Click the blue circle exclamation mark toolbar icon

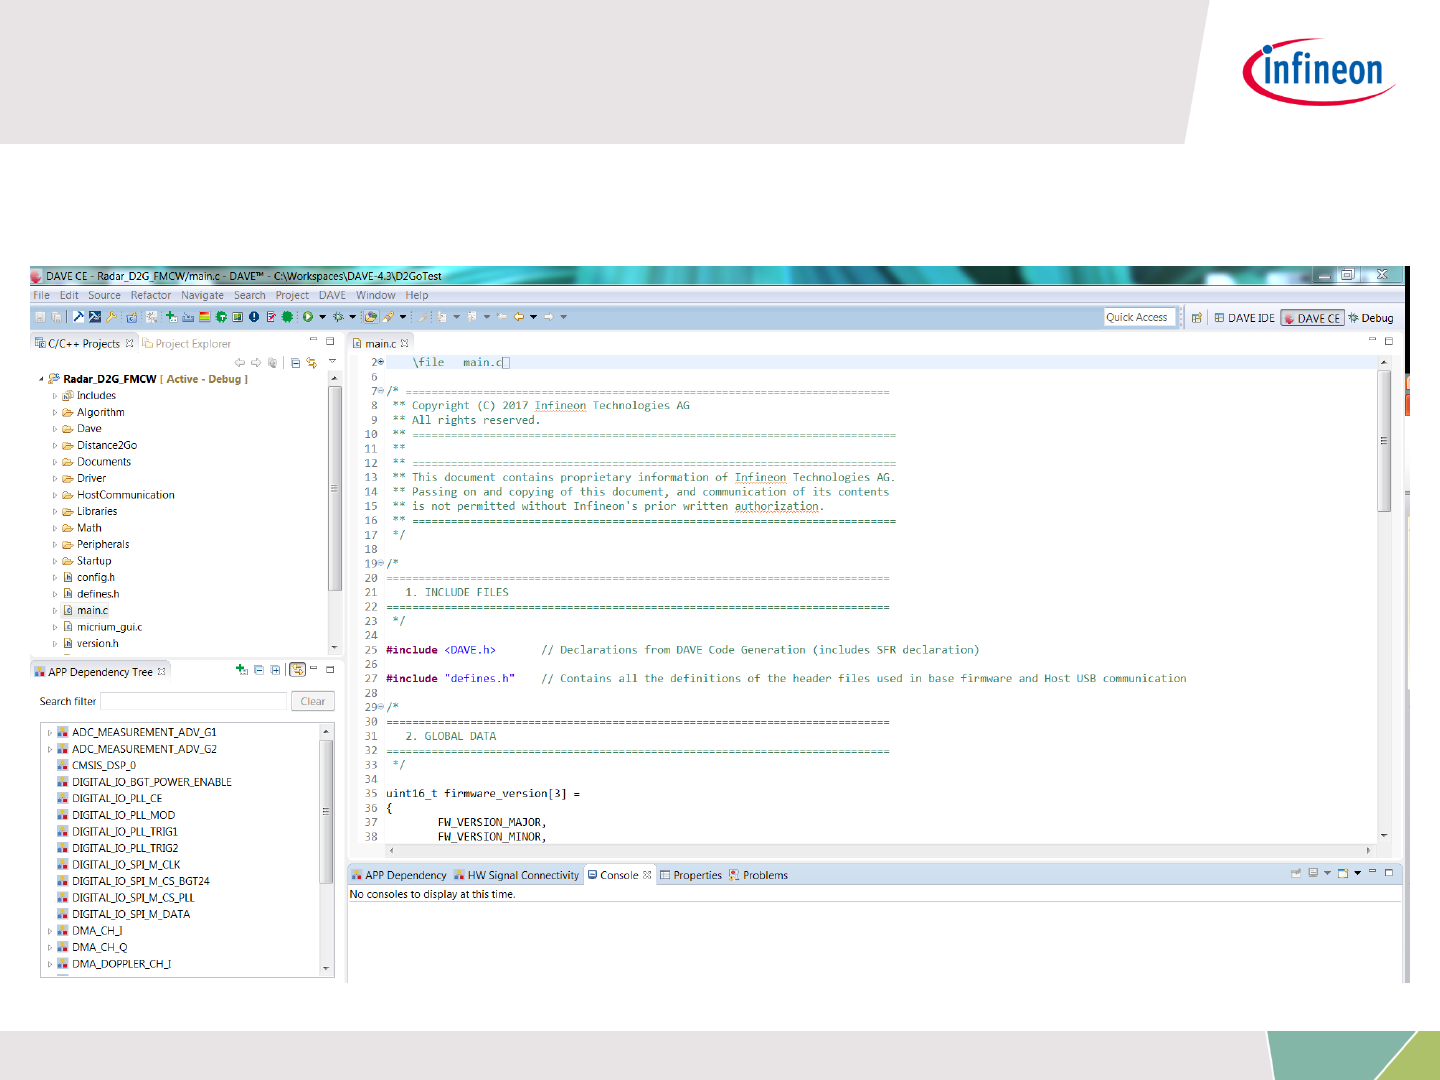click(254, 317)
